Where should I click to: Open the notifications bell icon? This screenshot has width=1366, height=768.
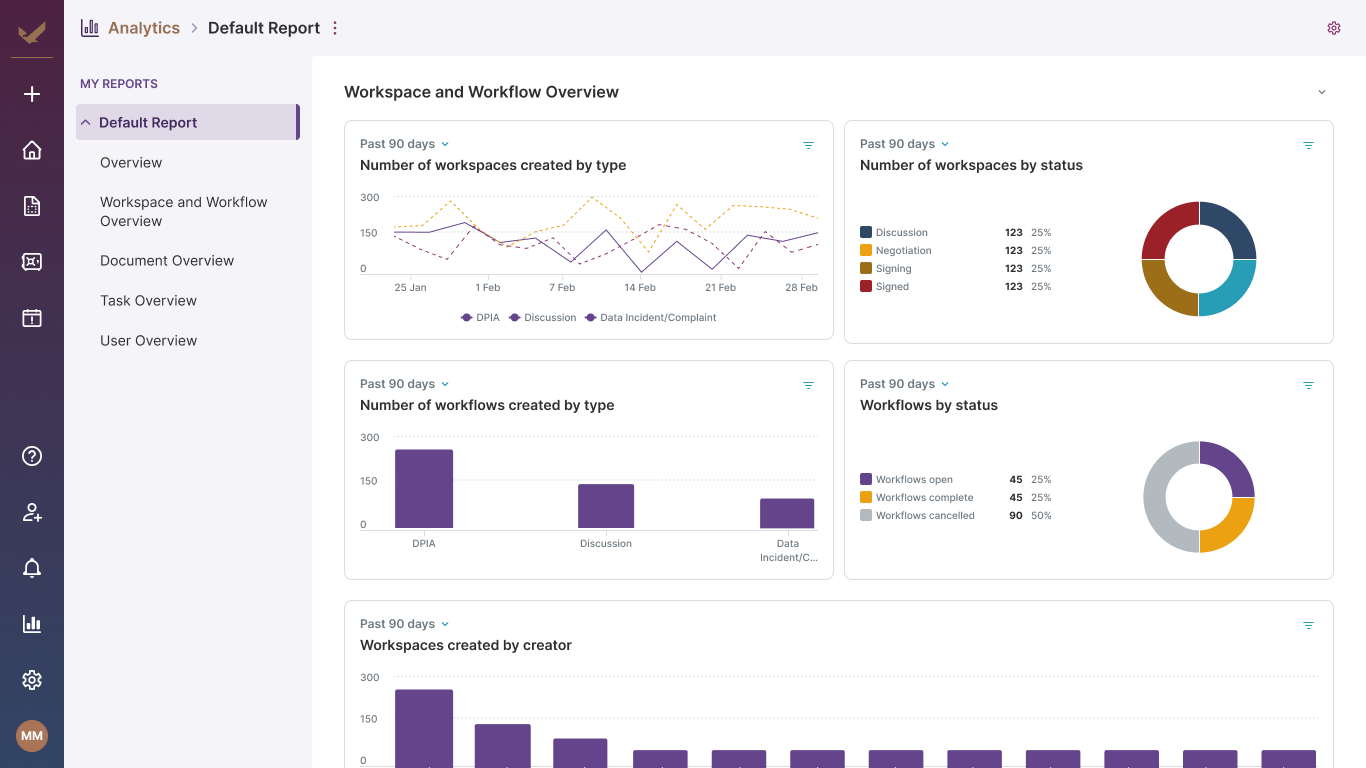pyautogui.click(x=32, y=568)
